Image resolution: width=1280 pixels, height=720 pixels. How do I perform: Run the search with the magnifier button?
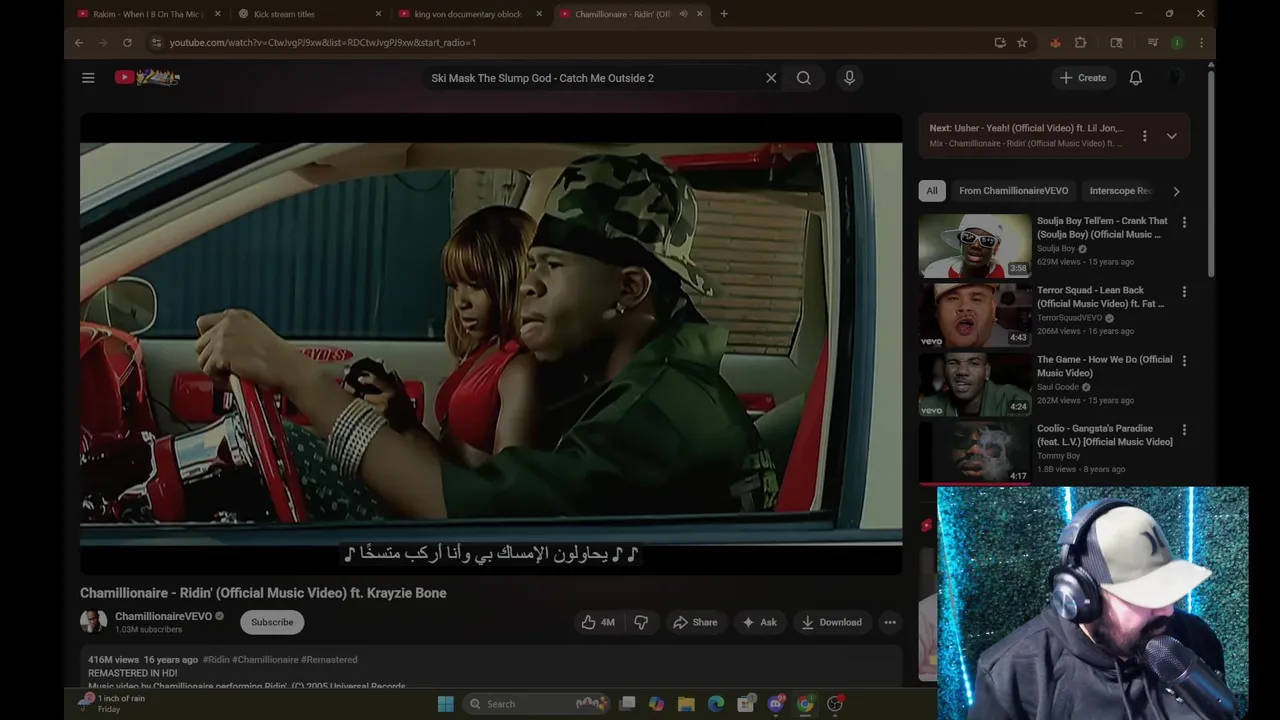804,78
